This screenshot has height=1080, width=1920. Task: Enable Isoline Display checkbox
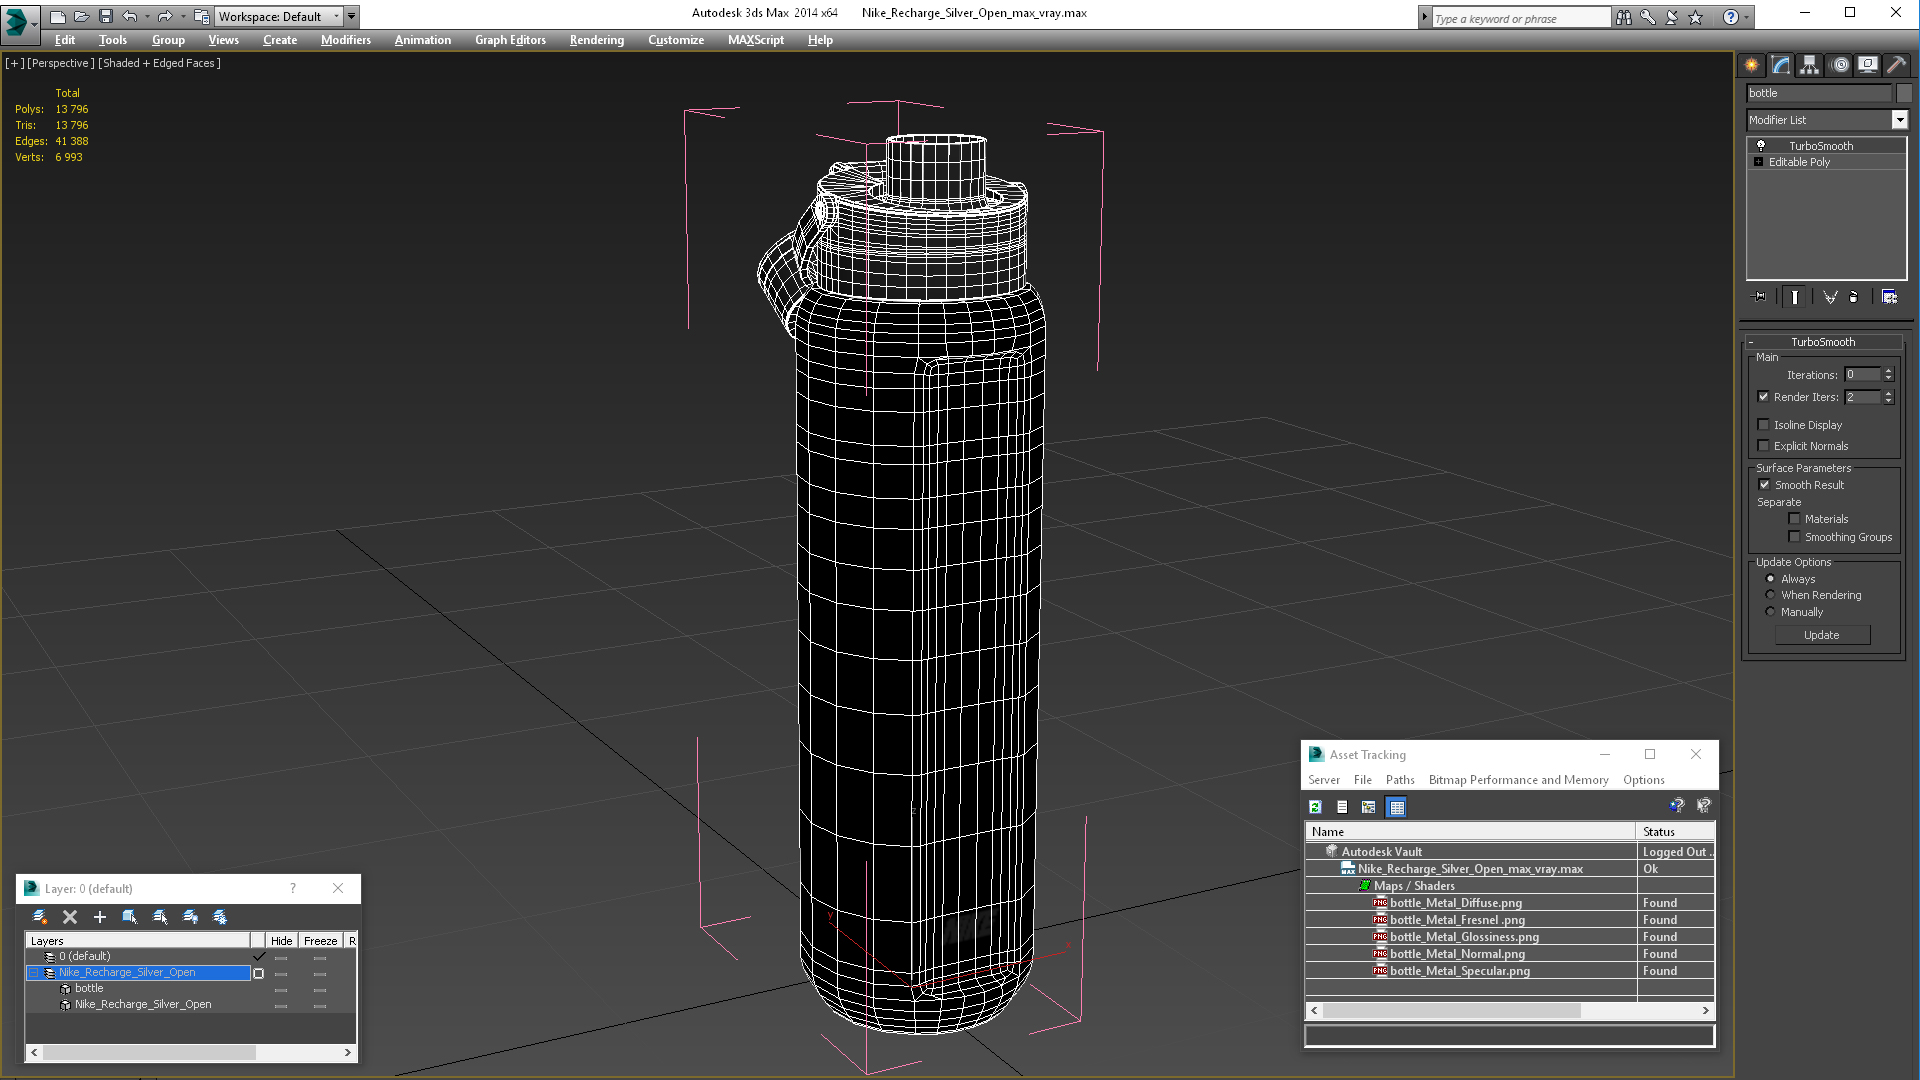click(x=1764, y=425)
